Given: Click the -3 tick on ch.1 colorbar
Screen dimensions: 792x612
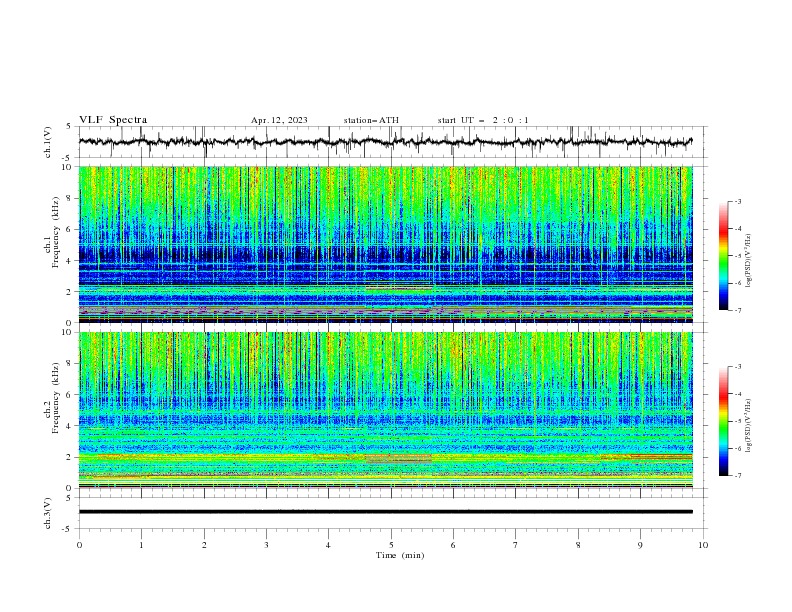Looking at the screenshot, I should point(738,201).
